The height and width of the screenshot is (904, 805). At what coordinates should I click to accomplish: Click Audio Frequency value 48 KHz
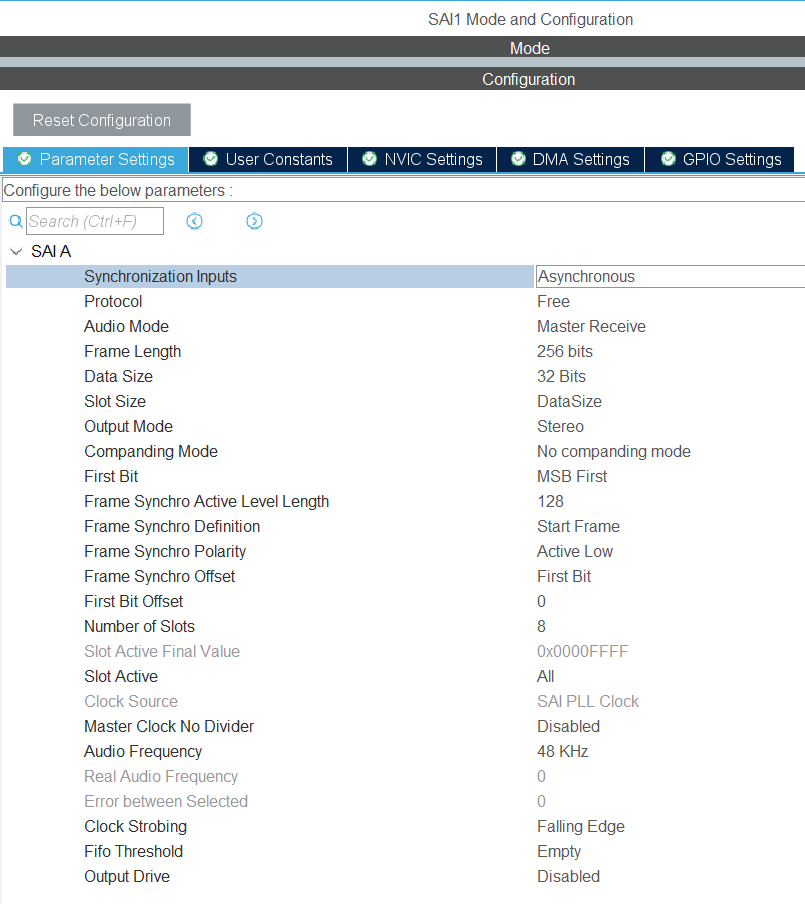(x=562, y=751)
